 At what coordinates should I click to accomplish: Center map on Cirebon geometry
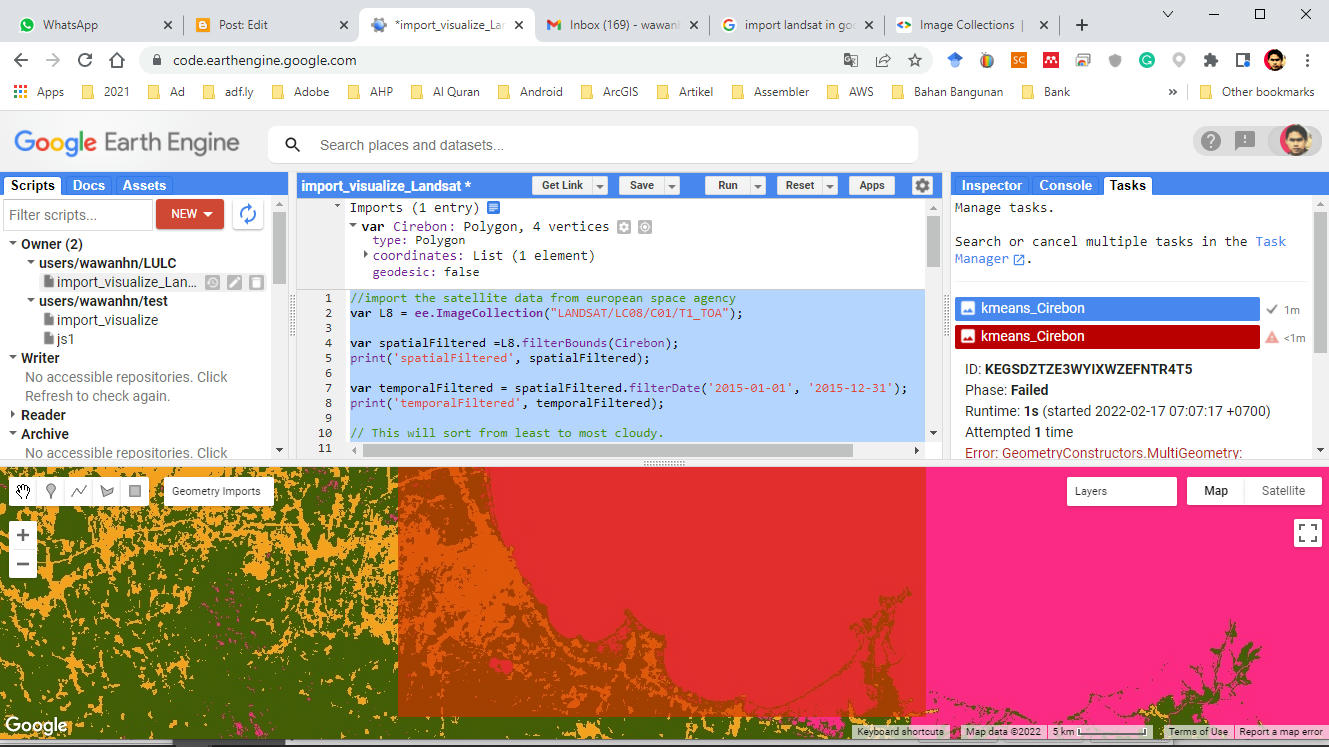coord(645,227)
